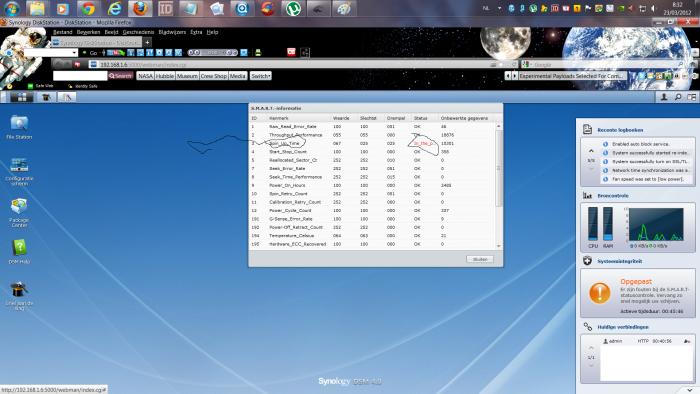
Task: Click Chrome icon in Windows taskbar
Action: tap(88, 8)
